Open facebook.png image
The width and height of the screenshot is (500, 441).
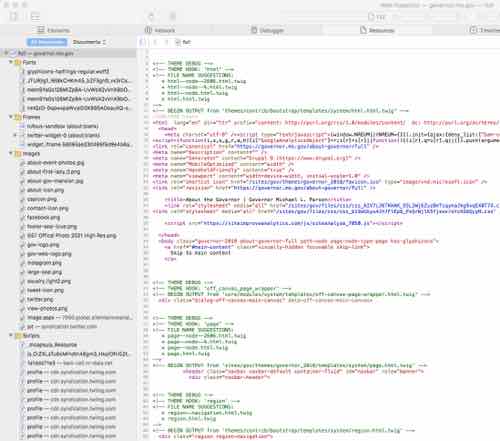point(43,217)
